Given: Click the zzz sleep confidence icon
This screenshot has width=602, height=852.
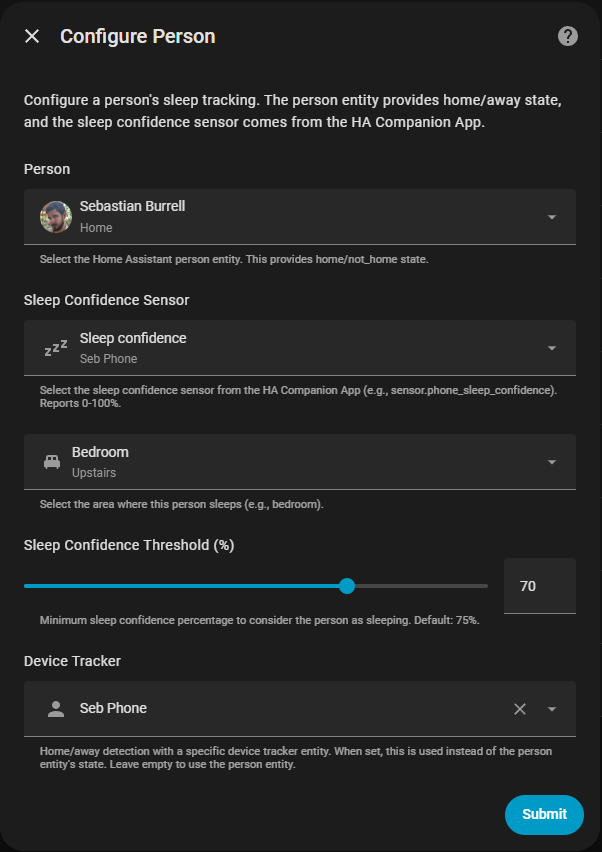Looking at the screenshot, I should tap(55, 348).
